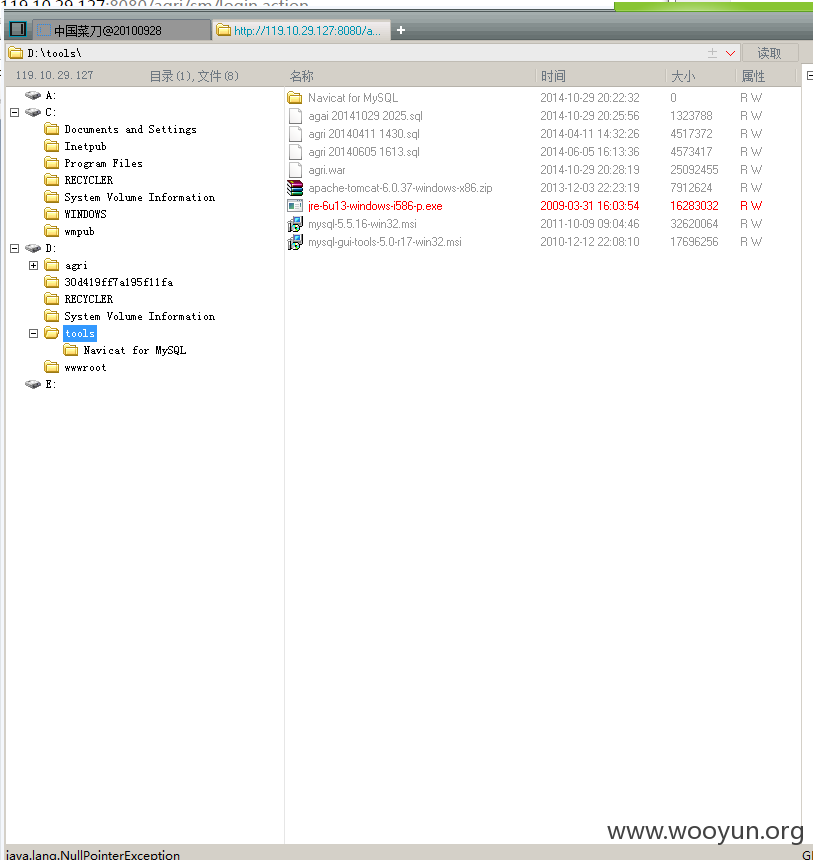
Task: Click the wwwroot folder icon
Action: pos(52,367)
